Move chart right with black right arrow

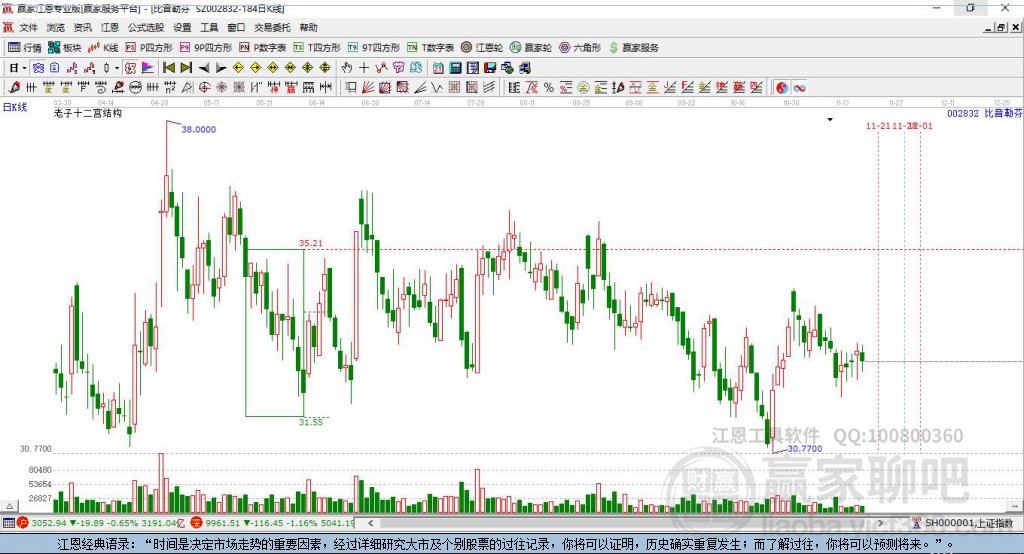coord(221,68)
